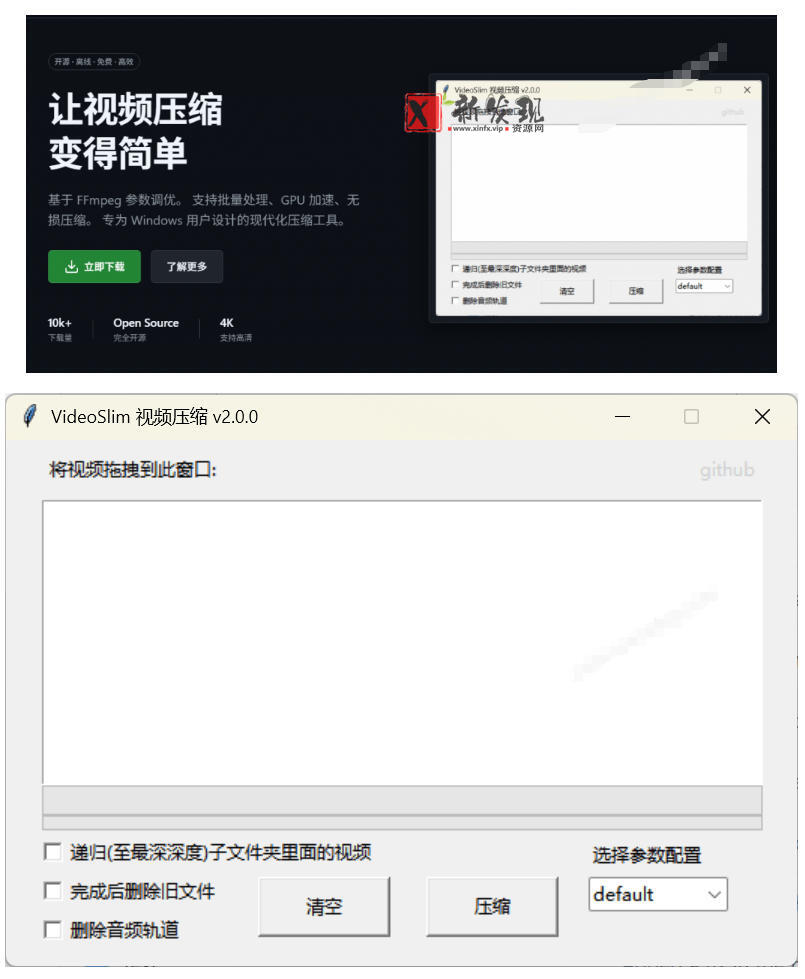The image size is (805, 979).
Task: Close the preview window in the banner
Action: click(x=747, y=90)
